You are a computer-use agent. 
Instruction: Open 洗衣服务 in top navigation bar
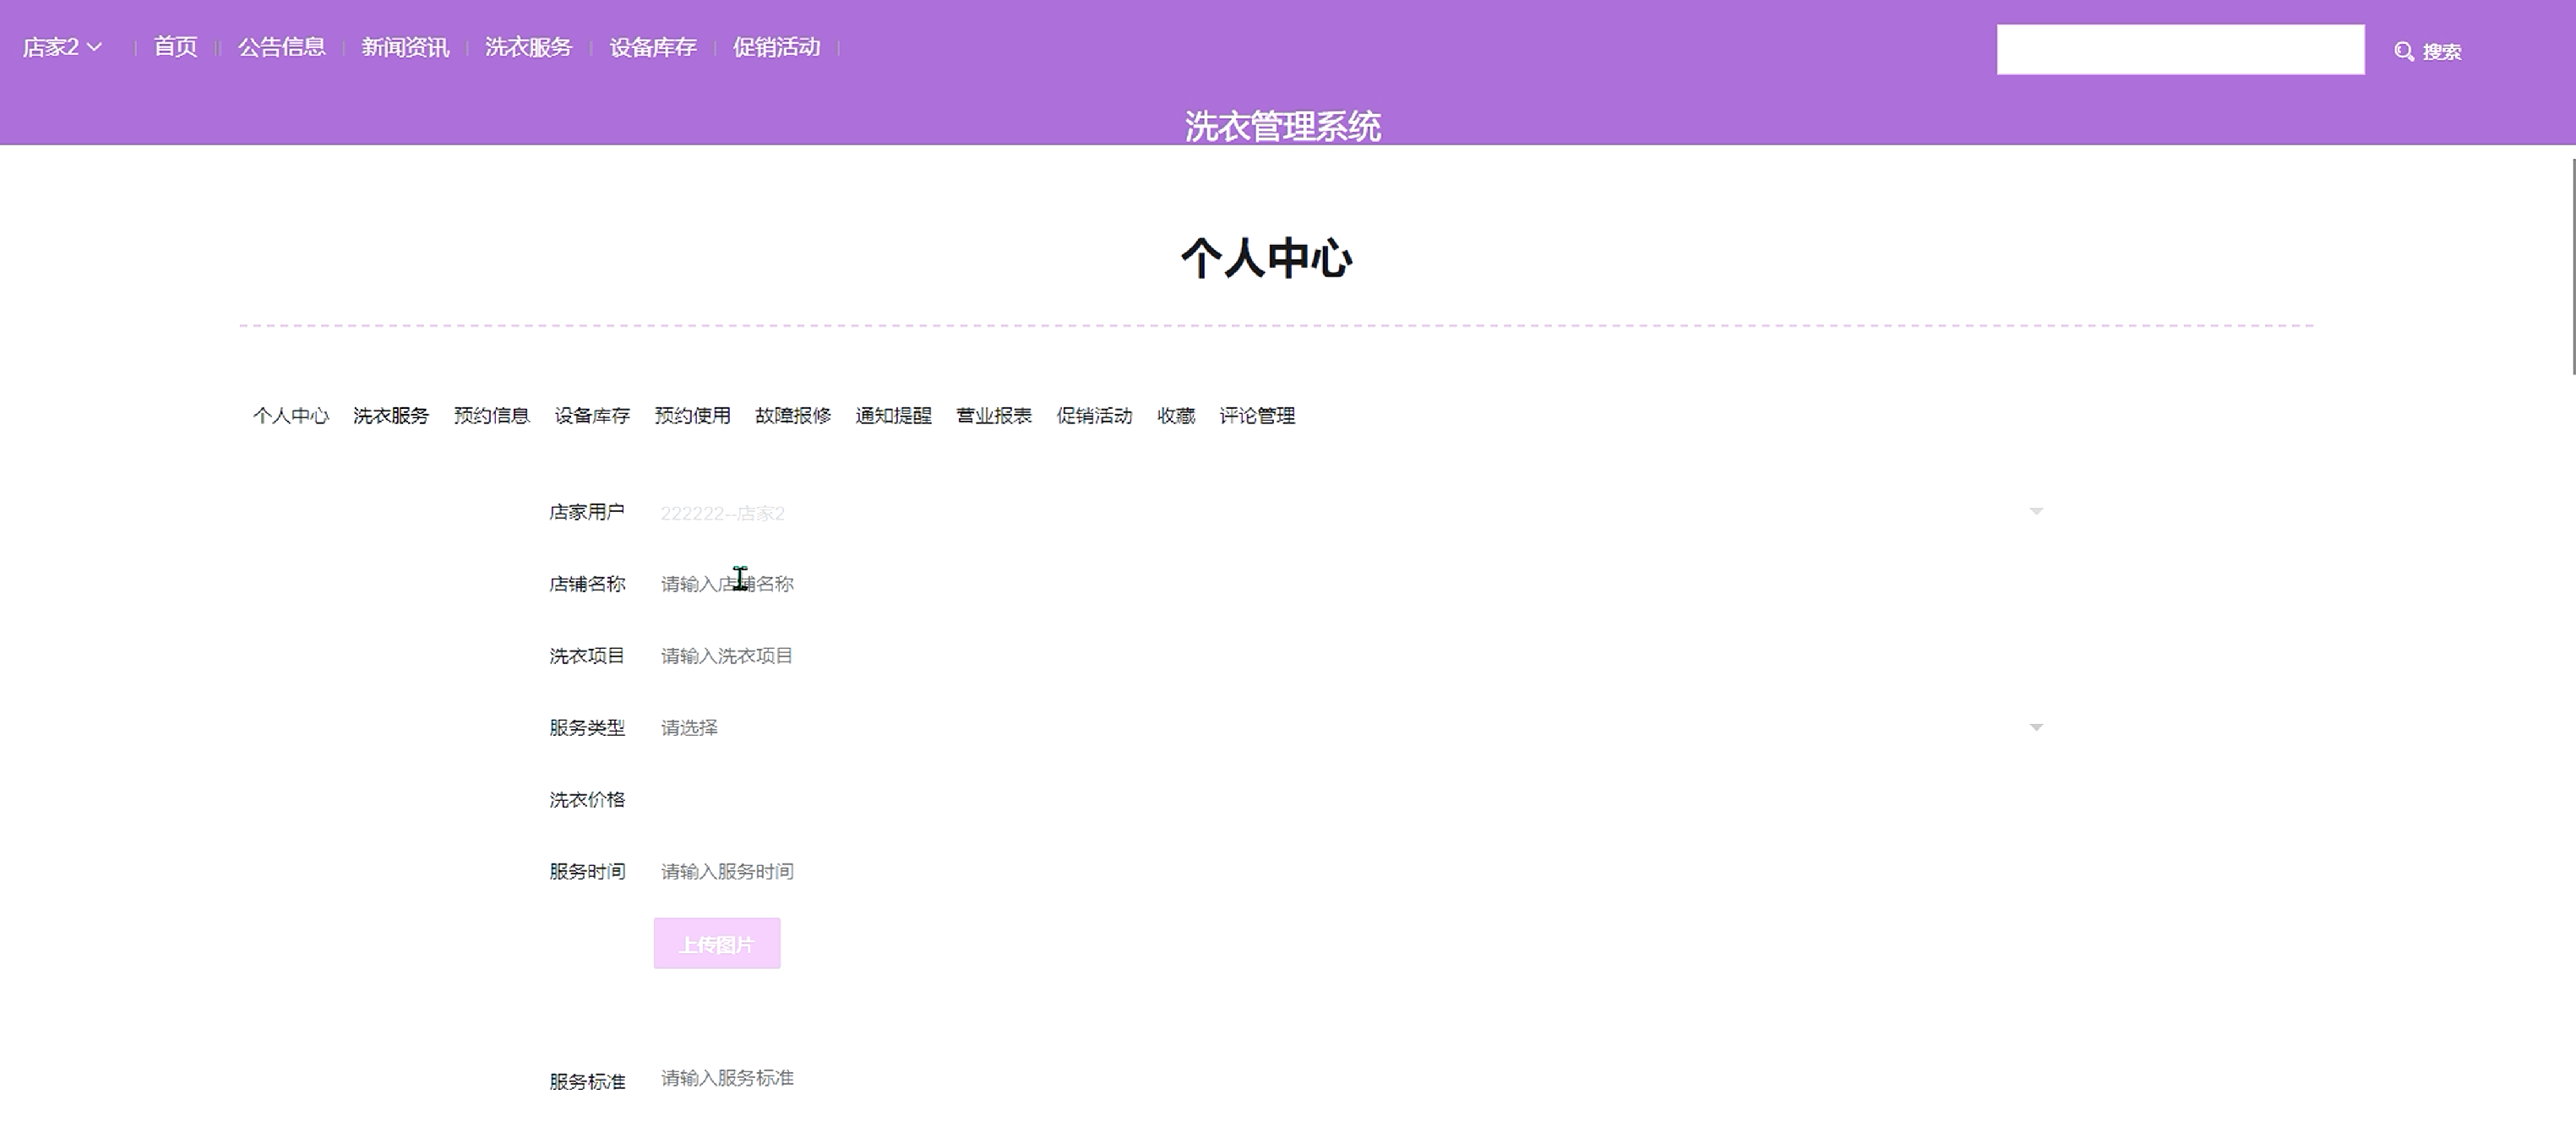point(528,47)
